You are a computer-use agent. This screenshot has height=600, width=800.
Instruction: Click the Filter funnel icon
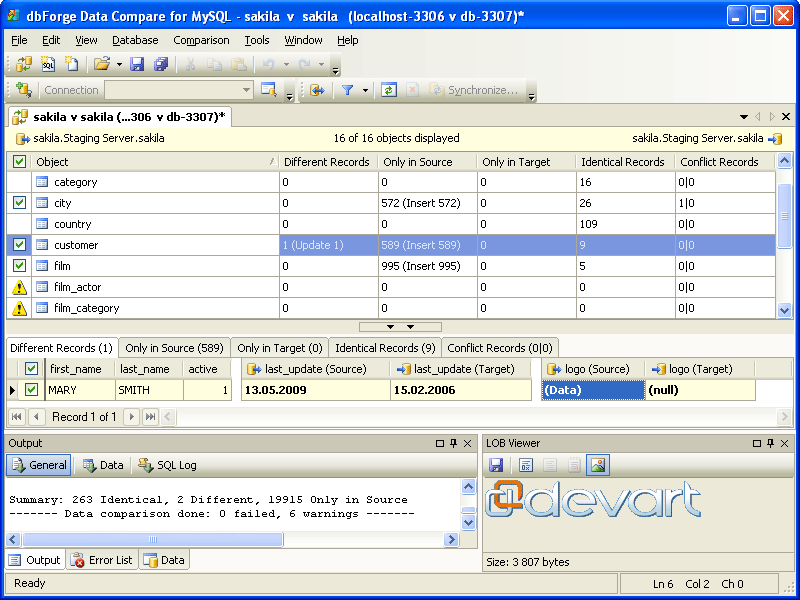point(347,90)
